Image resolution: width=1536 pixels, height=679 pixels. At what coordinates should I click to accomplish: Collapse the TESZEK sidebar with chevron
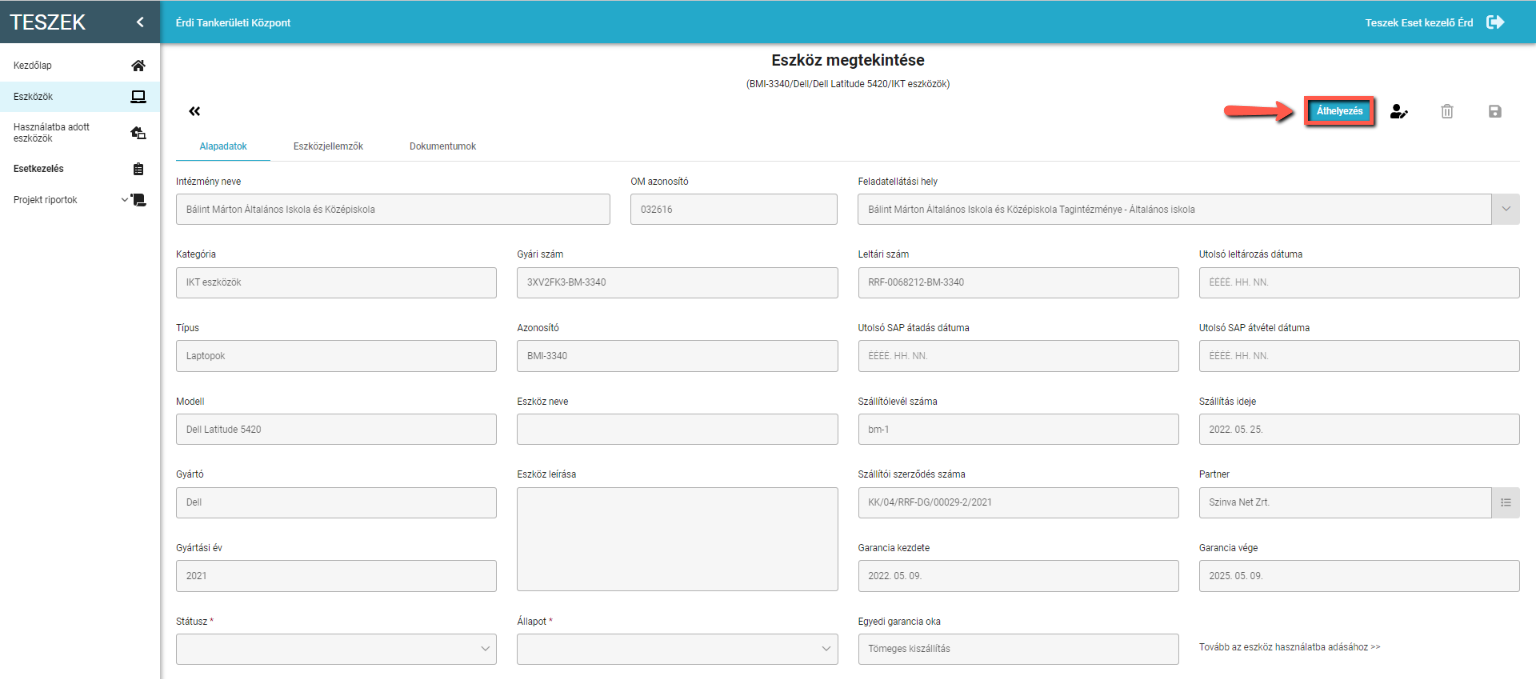[140, 22]
